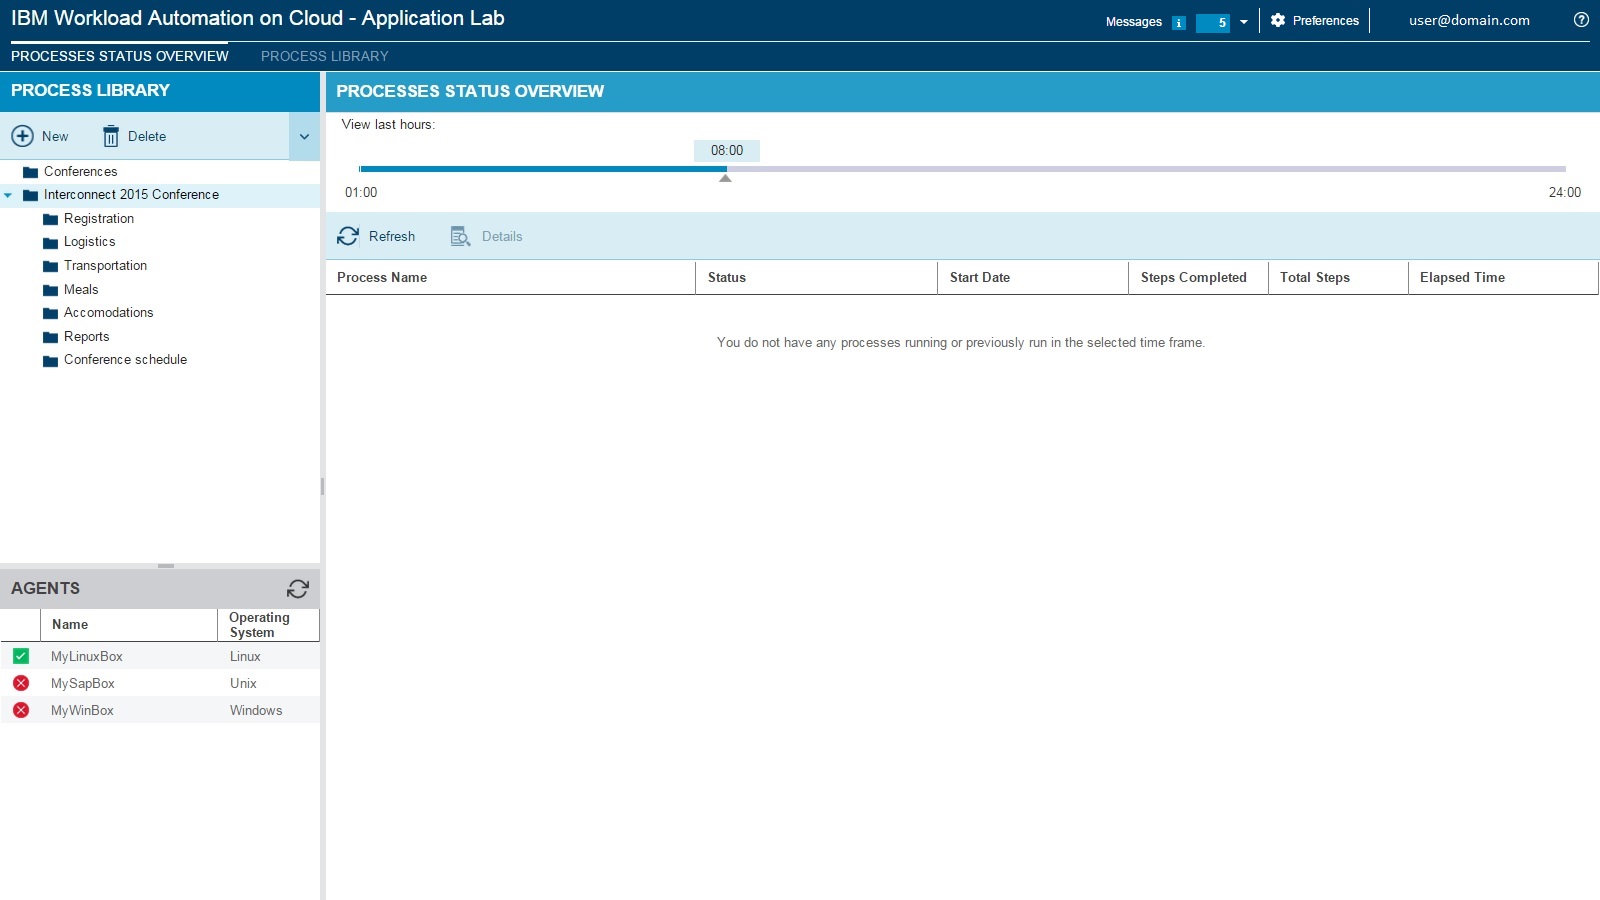
Task: Click the filled blue portion of hours slider
Action: pos(542,169)
